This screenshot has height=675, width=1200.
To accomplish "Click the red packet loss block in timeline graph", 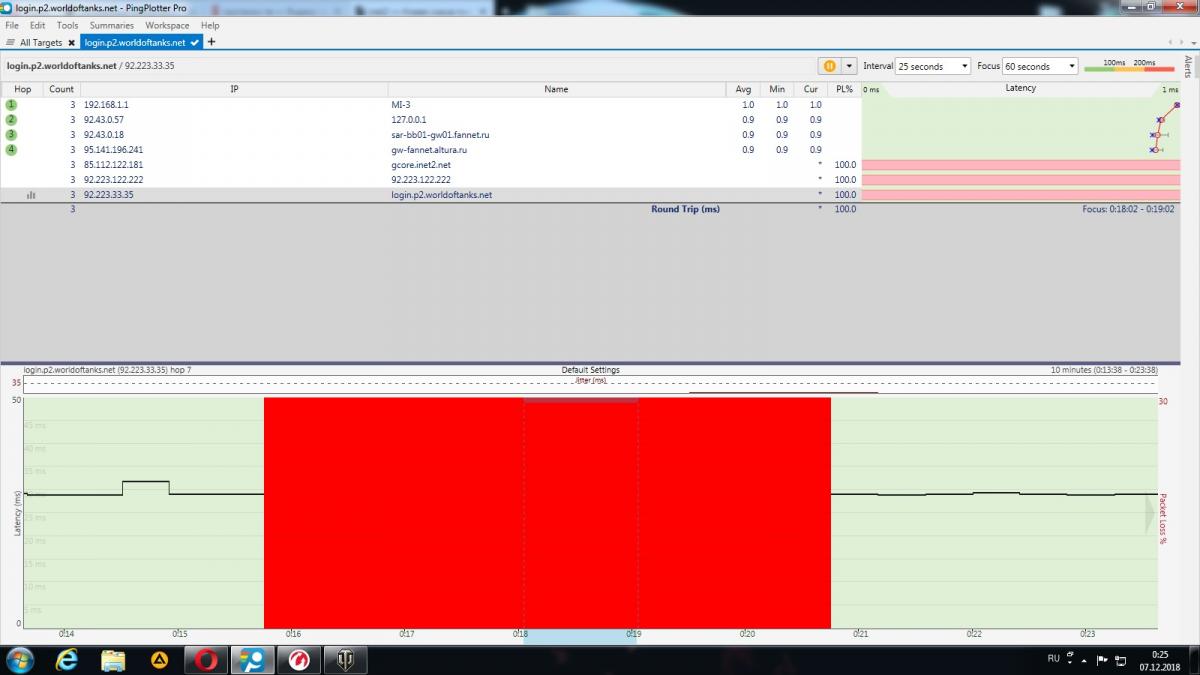I will pyautogui.click(x=547, y=512).
